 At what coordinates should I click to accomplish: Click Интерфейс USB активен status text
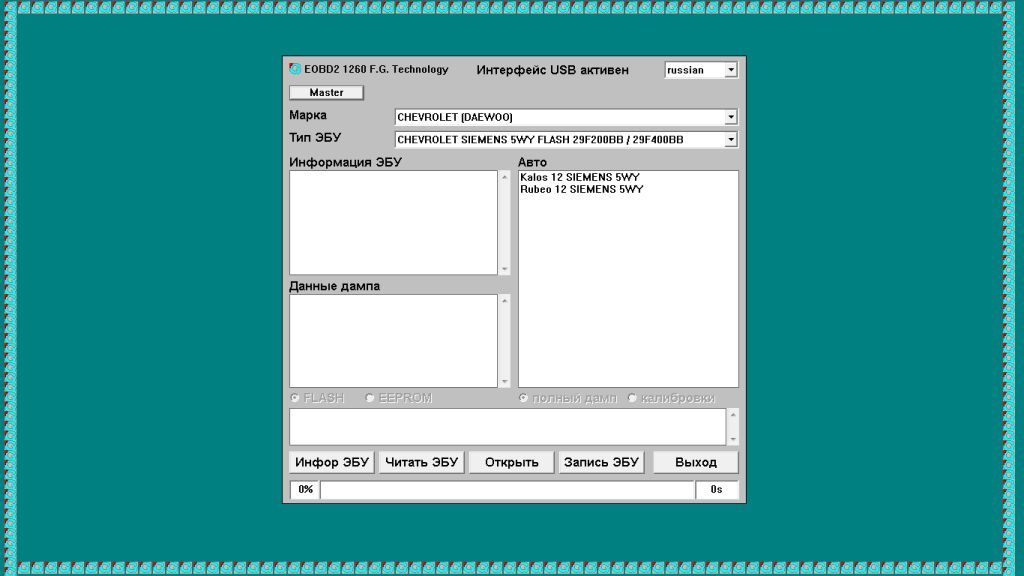click(552, 70)
